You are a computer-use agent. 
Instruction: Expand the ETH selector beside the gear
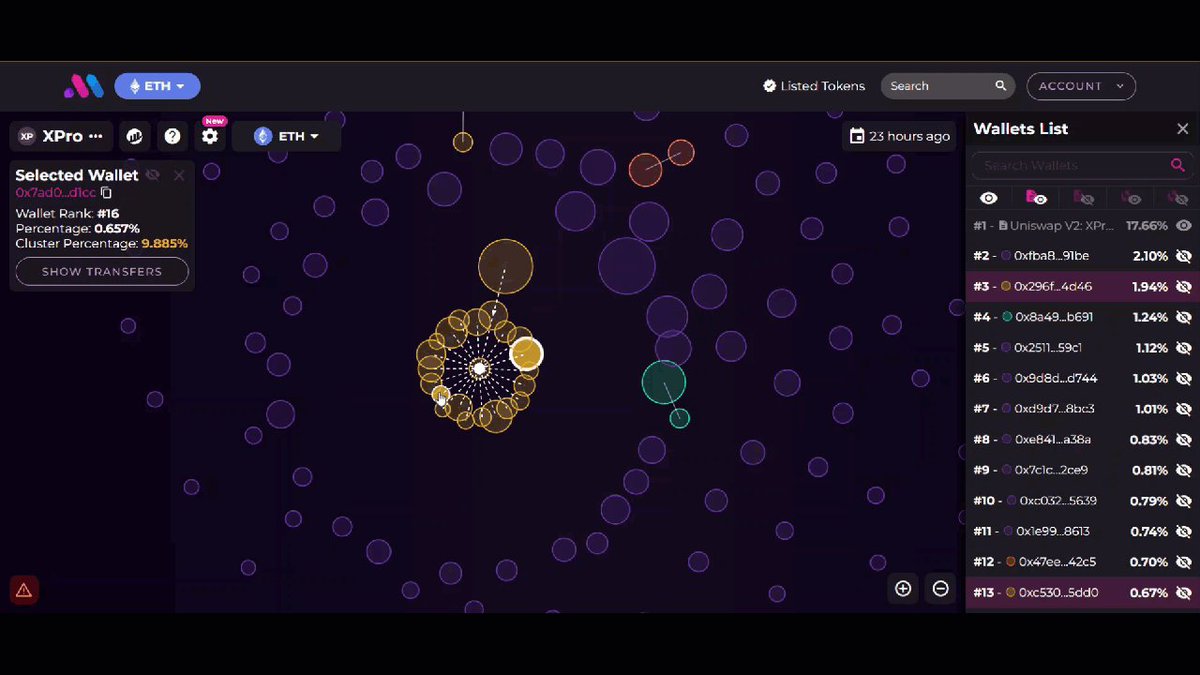[x=286, y=136]
